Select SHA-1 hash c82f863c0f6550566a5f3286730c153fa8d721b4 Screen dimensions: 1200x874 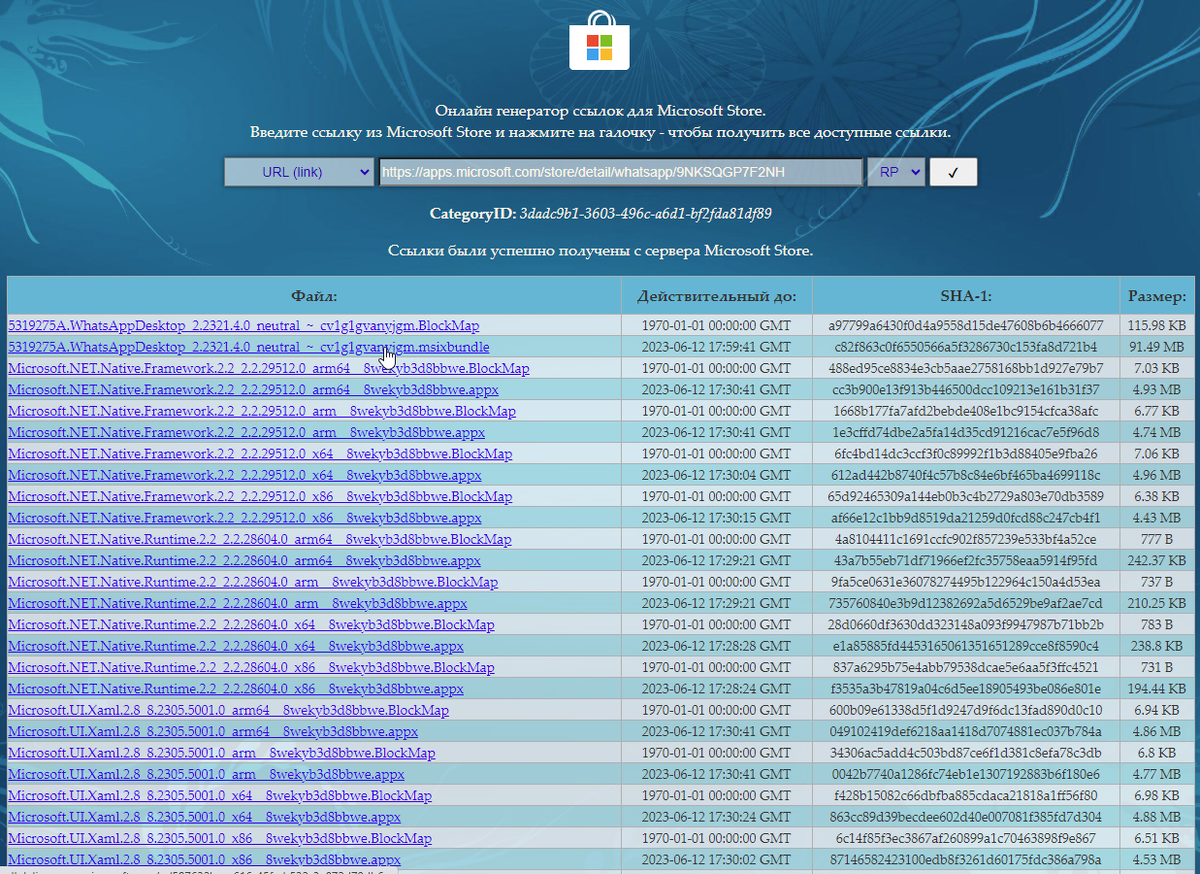[x=966, y=347]
